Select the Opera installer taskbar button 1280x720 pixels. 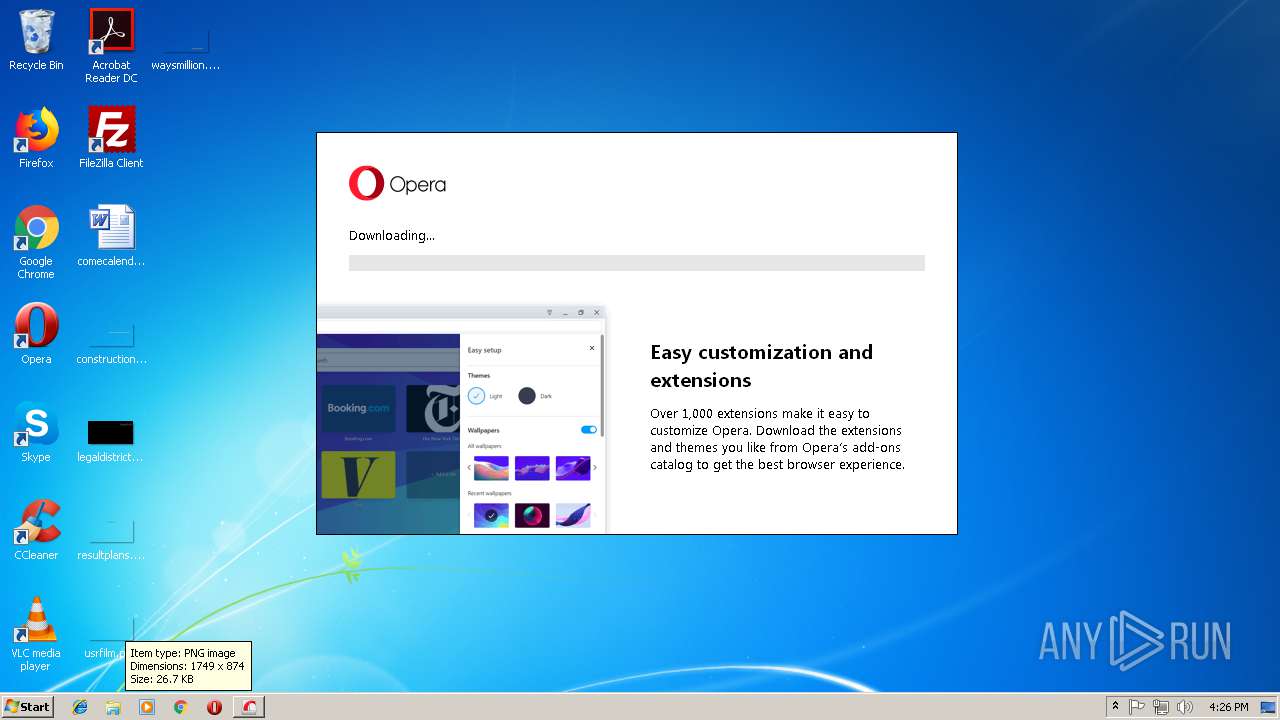pyautogui.click(x=249, y=707)
